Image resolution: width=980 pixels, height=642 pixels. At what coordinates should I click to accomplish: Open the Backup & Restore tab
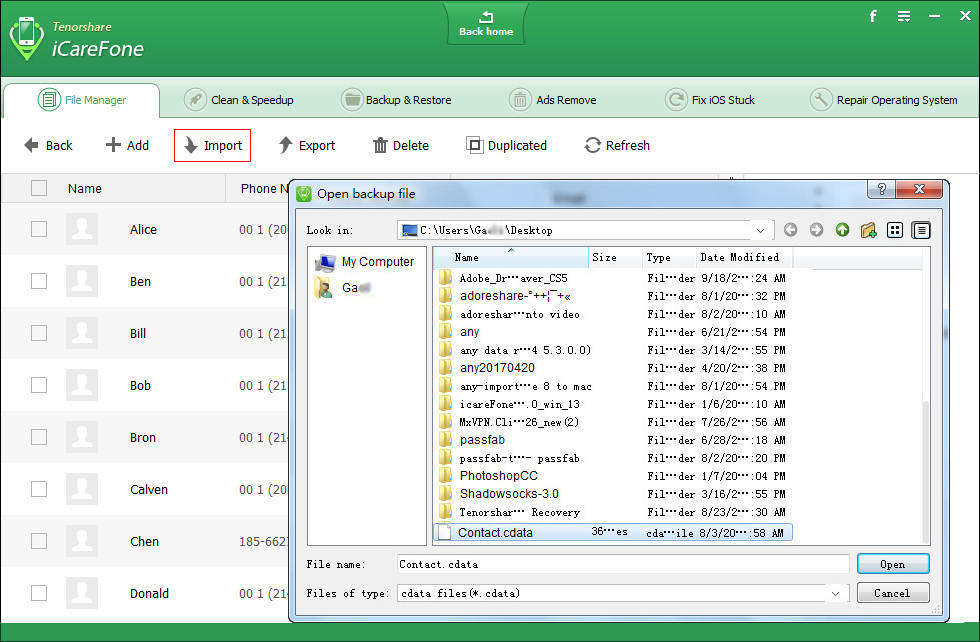(396, 100)
